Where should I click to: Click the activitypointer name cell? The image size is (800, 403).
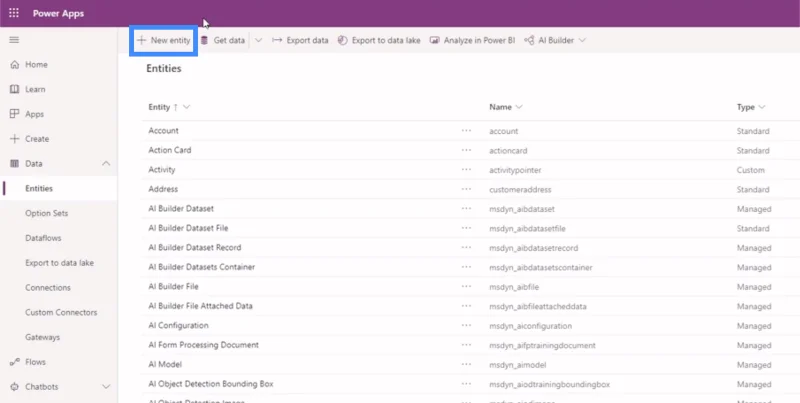pyautogui.click(x=515, y=170)
